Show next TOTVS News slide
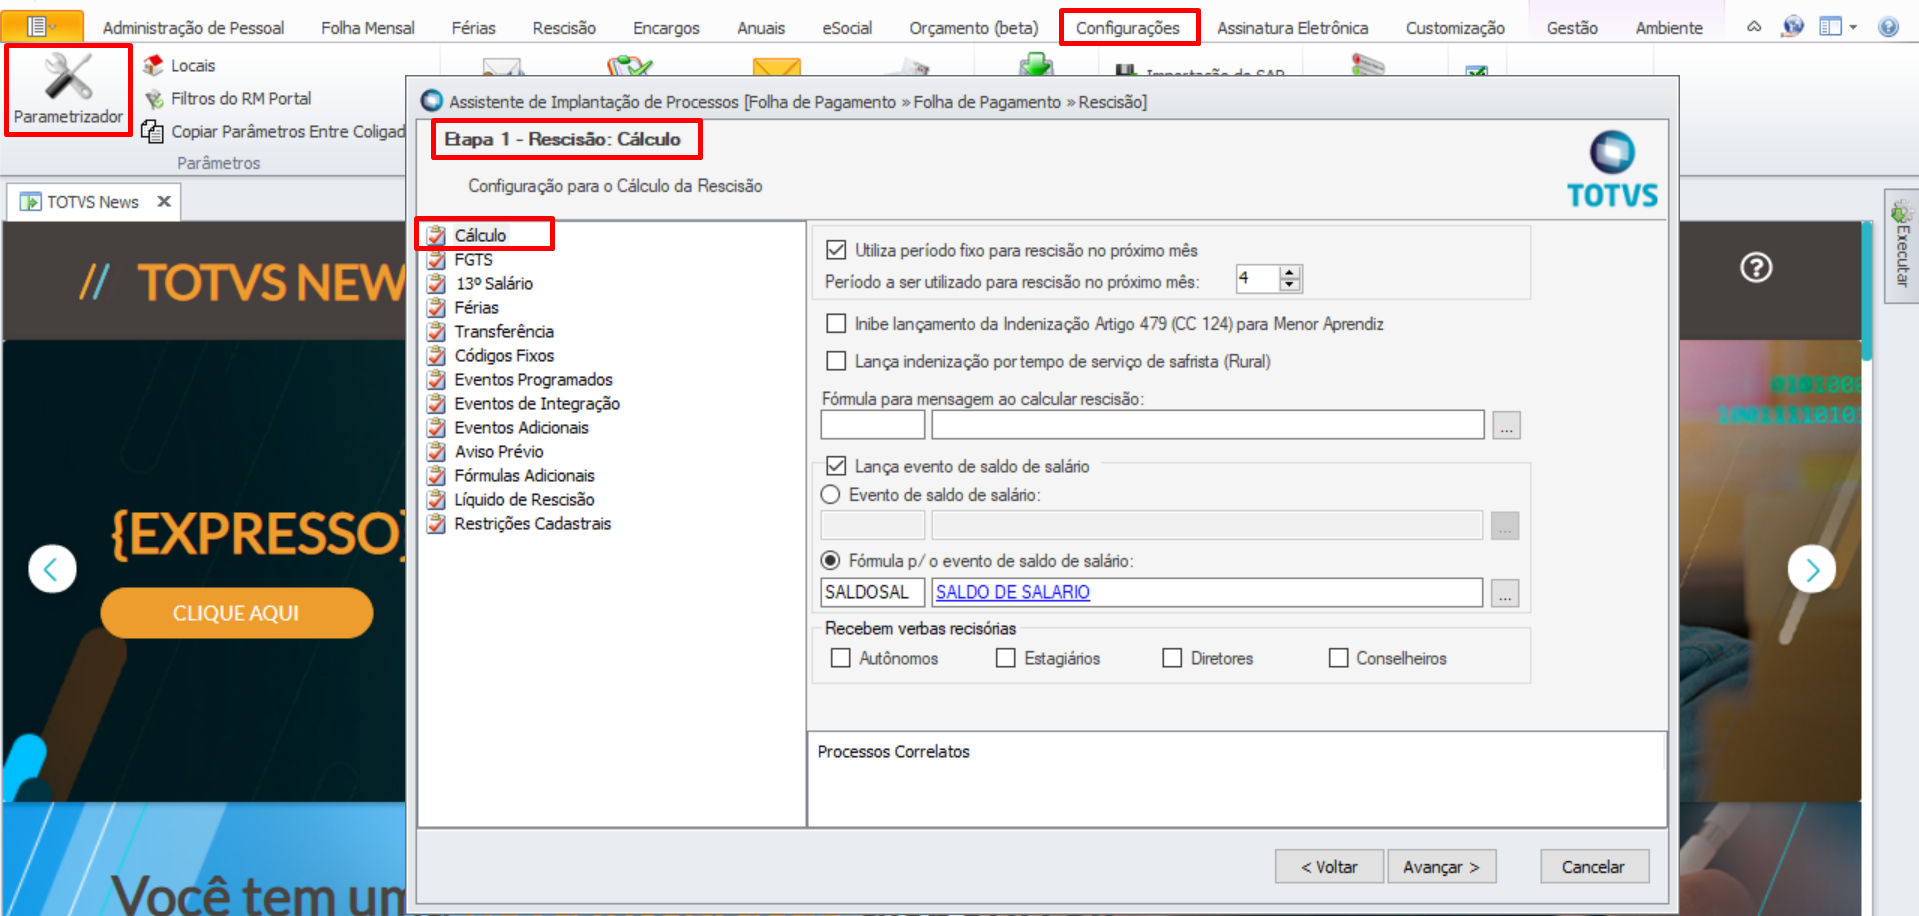The image size is (1919, 916). 1811,569
